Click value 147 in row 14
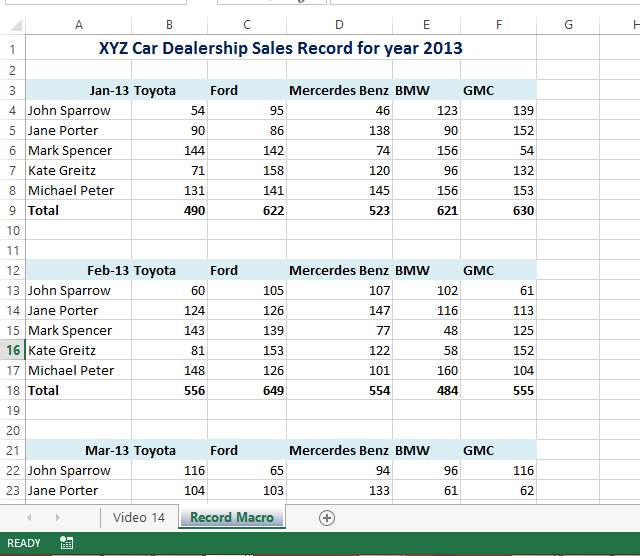This screenshot has width=640, height=556. [339, 310]
